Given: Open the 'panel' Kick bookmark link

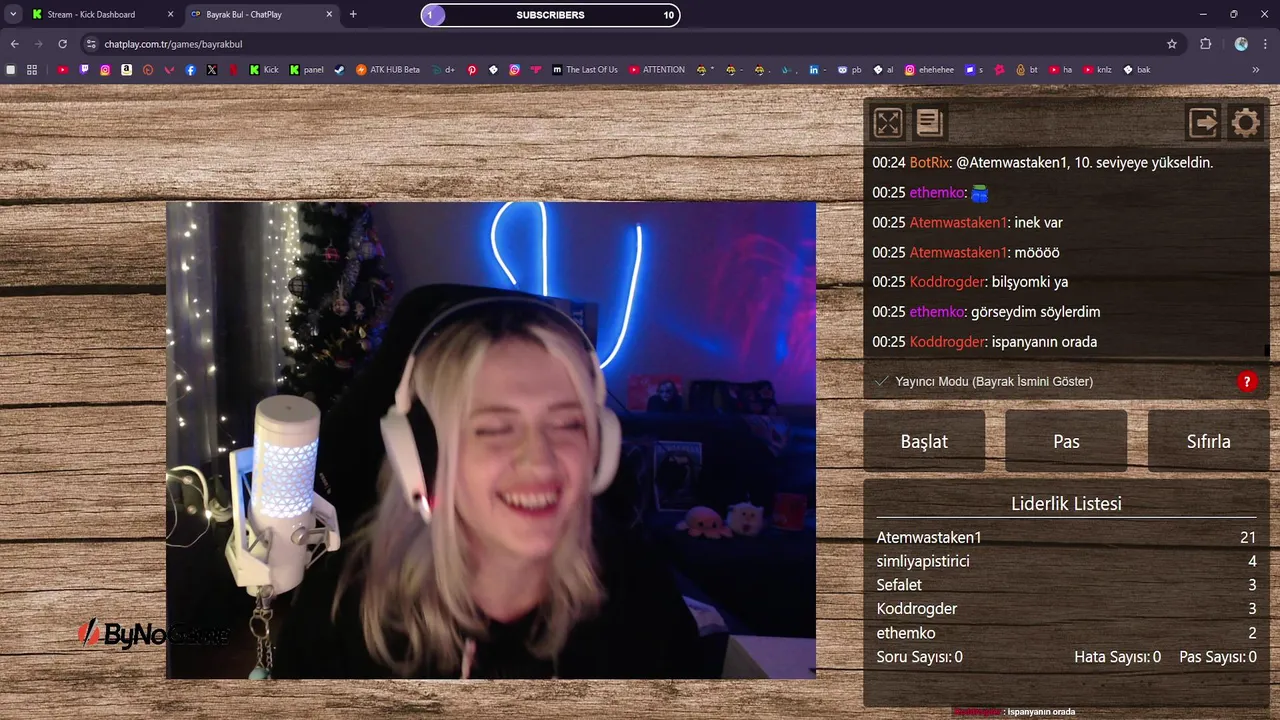Looking at the screenshot, I should coord(306,70).
